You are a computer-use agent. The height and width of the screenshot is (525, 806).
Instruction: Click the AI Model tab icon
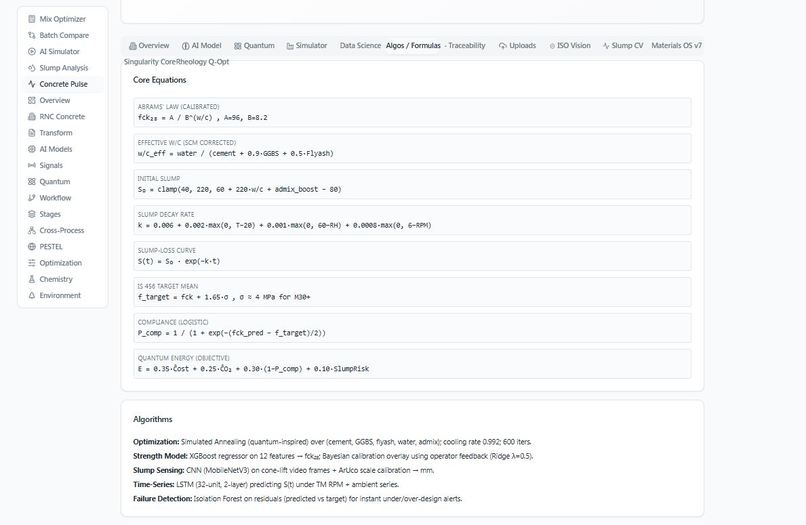[186, 46]
